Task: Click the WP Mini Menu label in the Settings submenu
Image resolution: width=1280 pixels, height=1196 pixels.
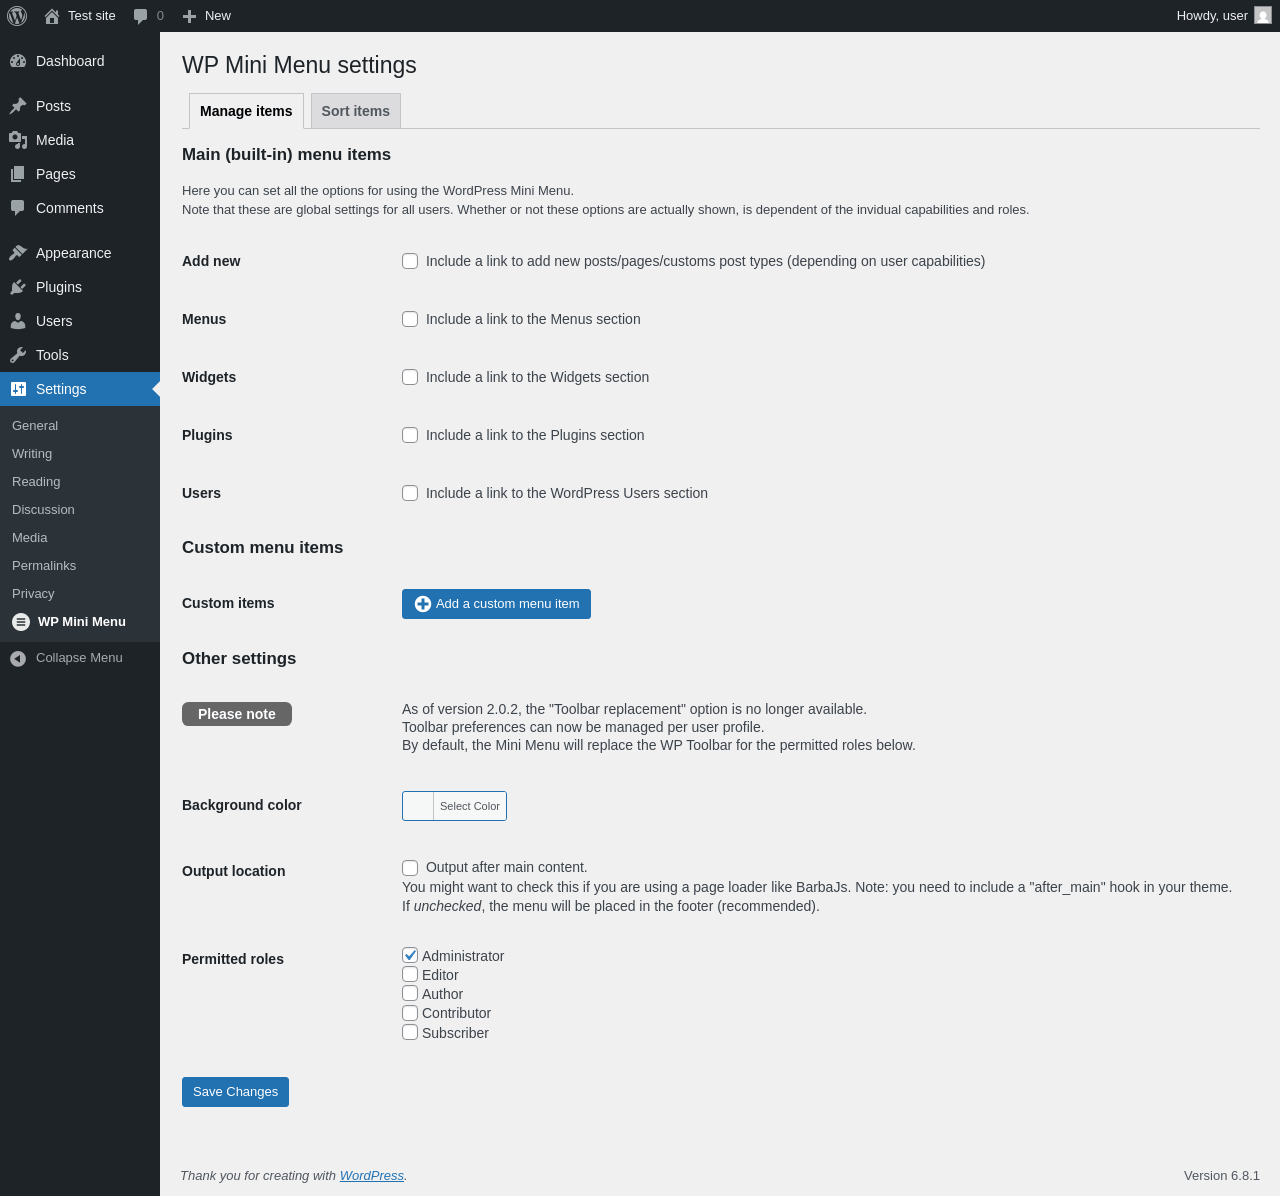Action: pos(82,621)
